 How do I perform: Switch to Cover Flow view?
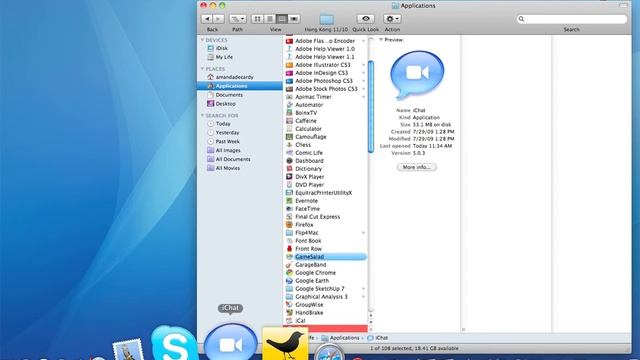(x=294, y=19)
